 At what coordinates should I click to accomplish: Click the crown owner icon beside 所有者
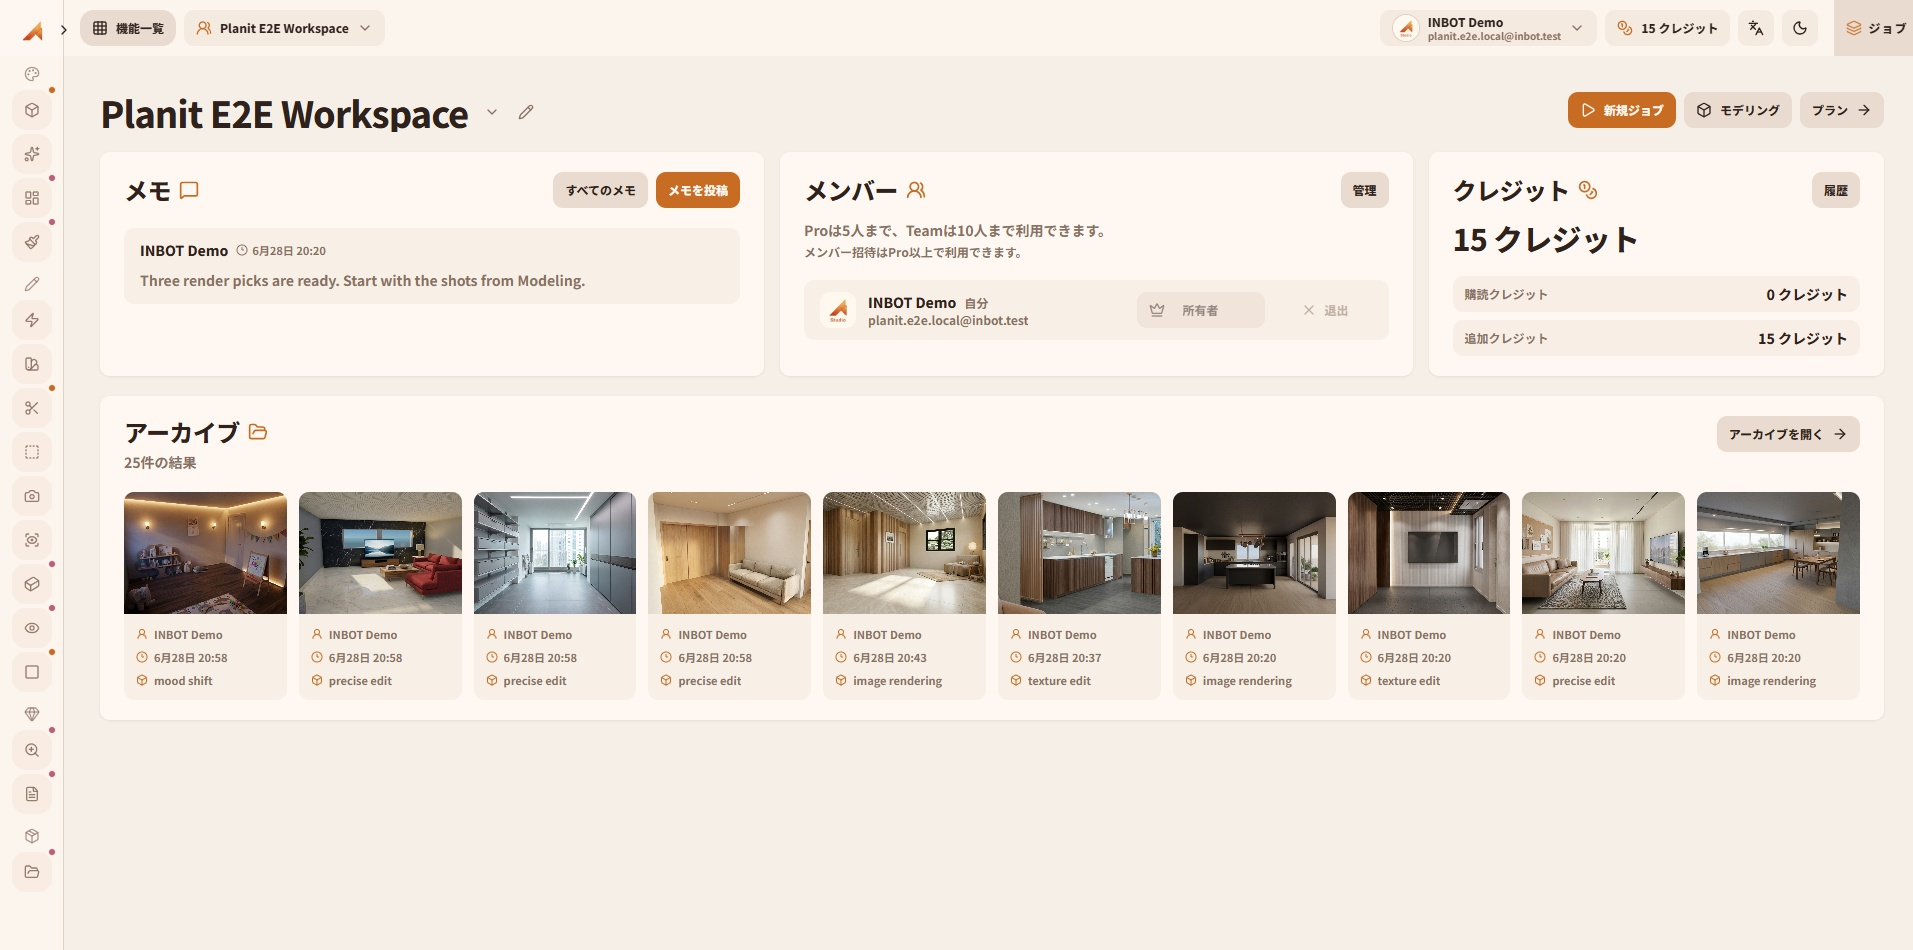coord(1157,310)
